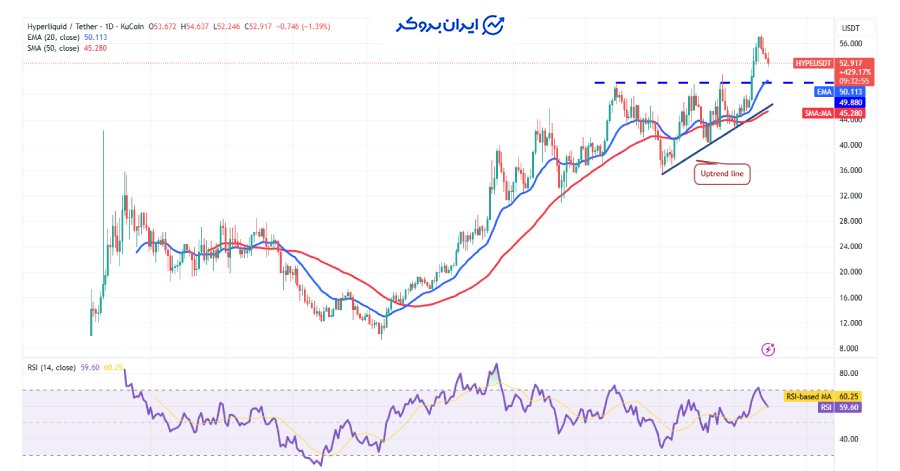
Task: Click the RSI-based MA yellow label
Action: tap(809, 397)
